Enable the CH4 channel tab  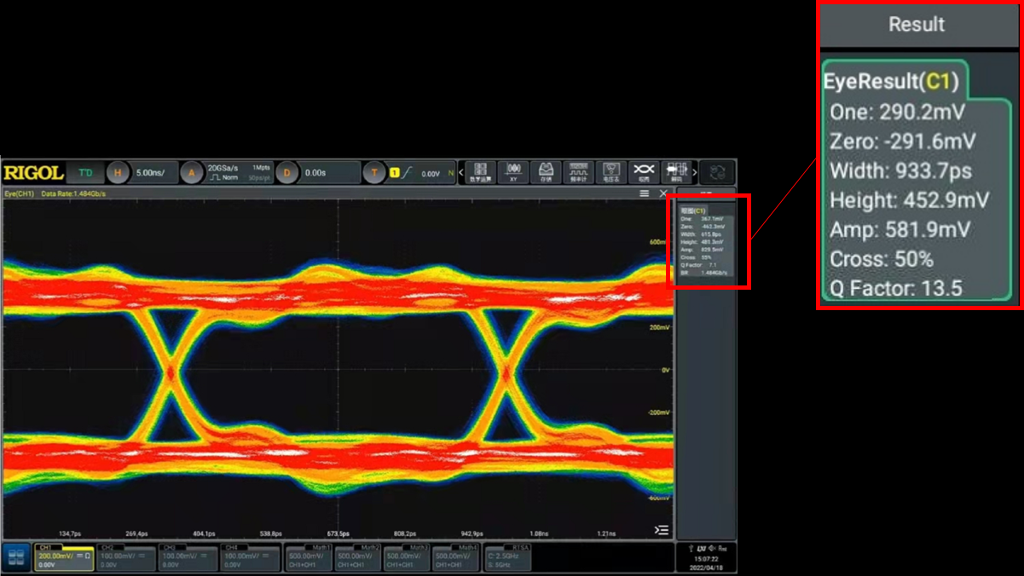[250, 558]
